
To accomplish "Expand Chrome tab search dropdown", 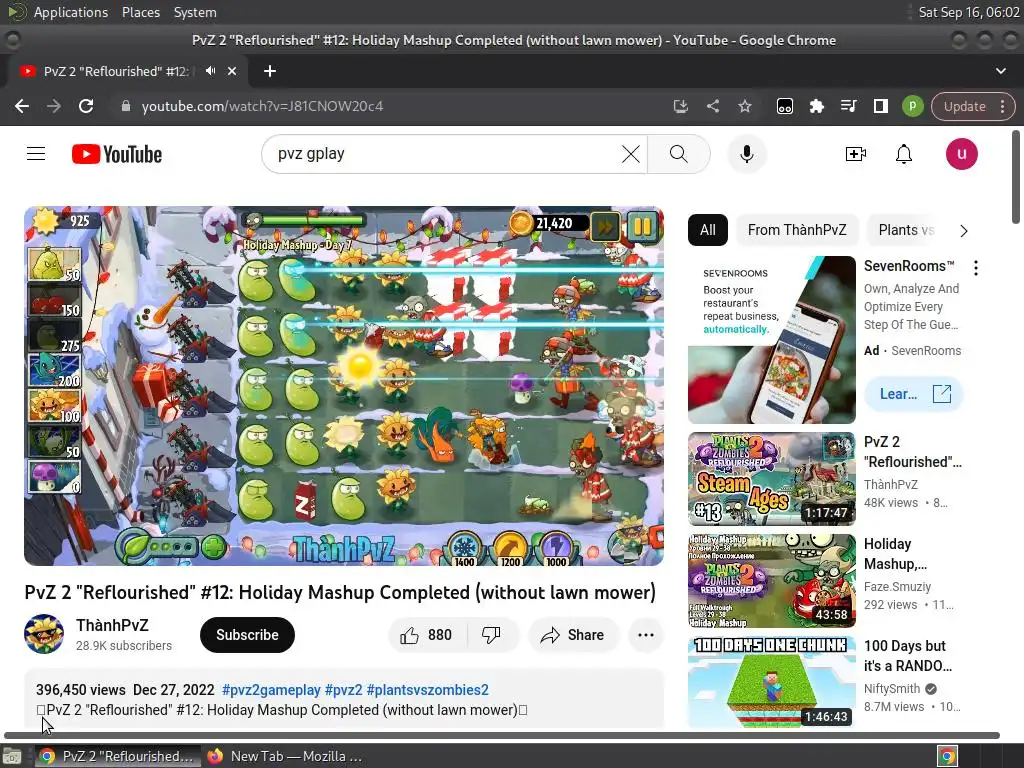I will point(1000,71).
